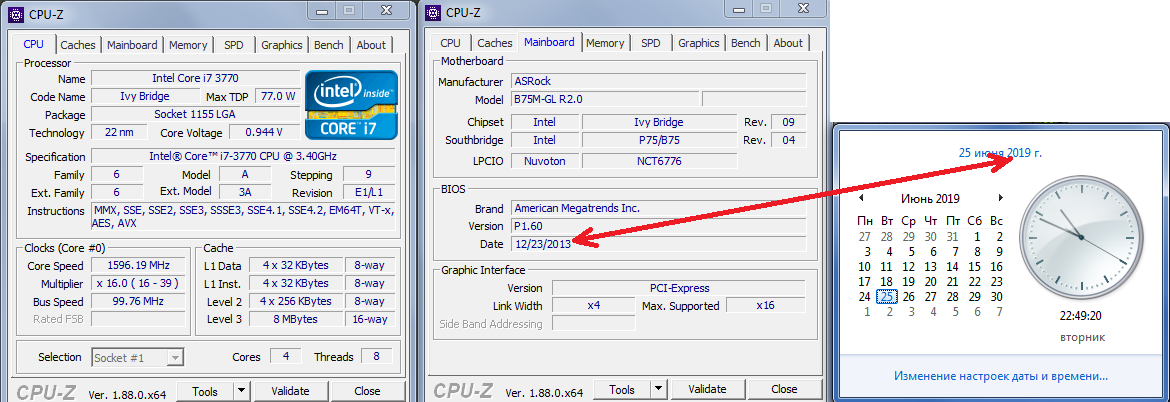The width and height of the screenshot is (1170, 402).
Task: Click the Intel Core i7 logo badge
Action: click(351, 104)
